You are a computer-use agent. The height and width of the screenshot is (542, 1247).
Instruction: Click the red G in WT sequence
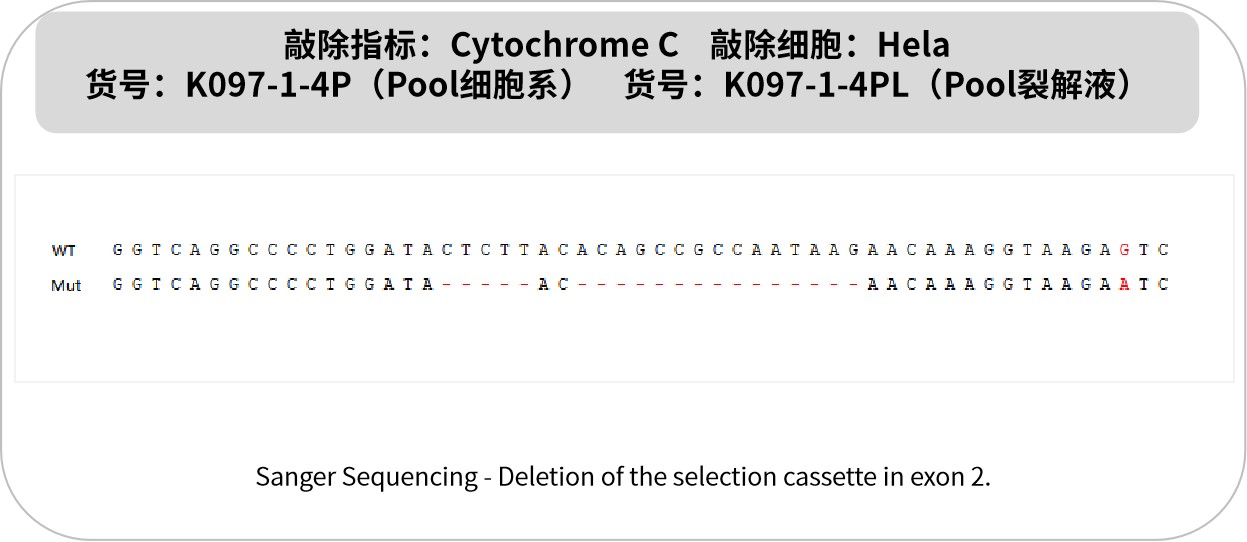coord(1125,250)
